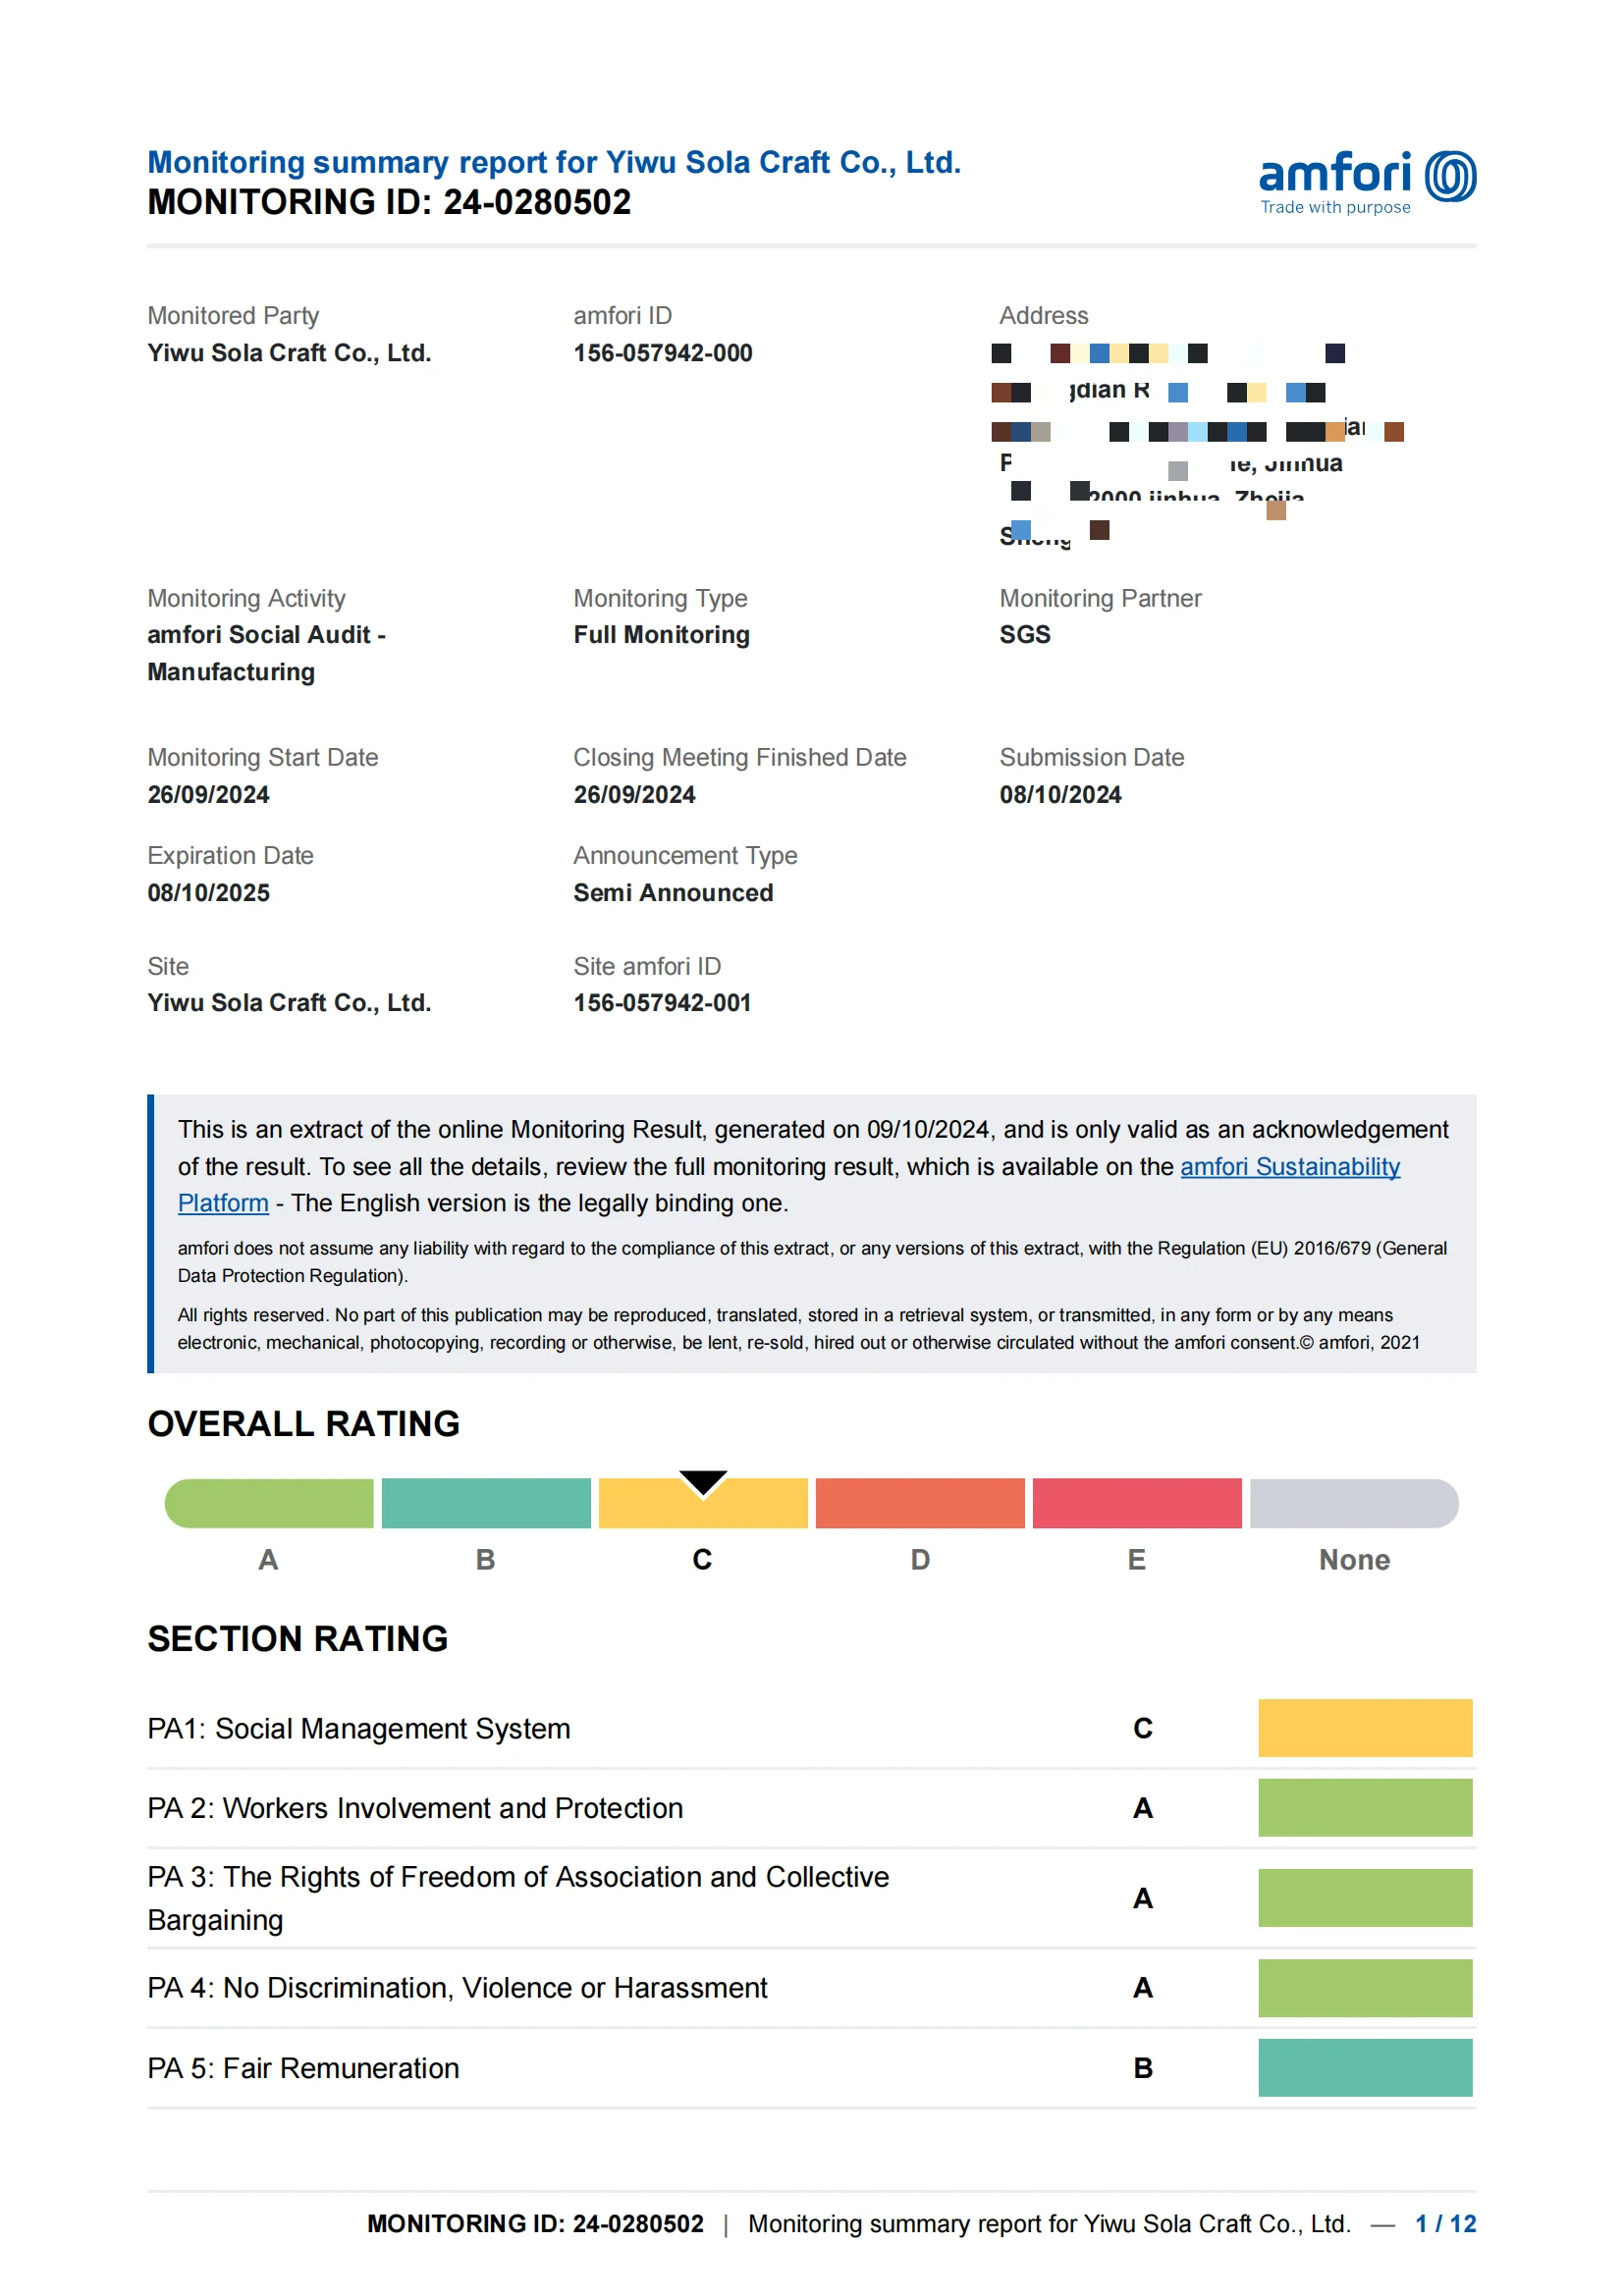Click the Site amfori ID 156-057942-001

point(662,1002)
